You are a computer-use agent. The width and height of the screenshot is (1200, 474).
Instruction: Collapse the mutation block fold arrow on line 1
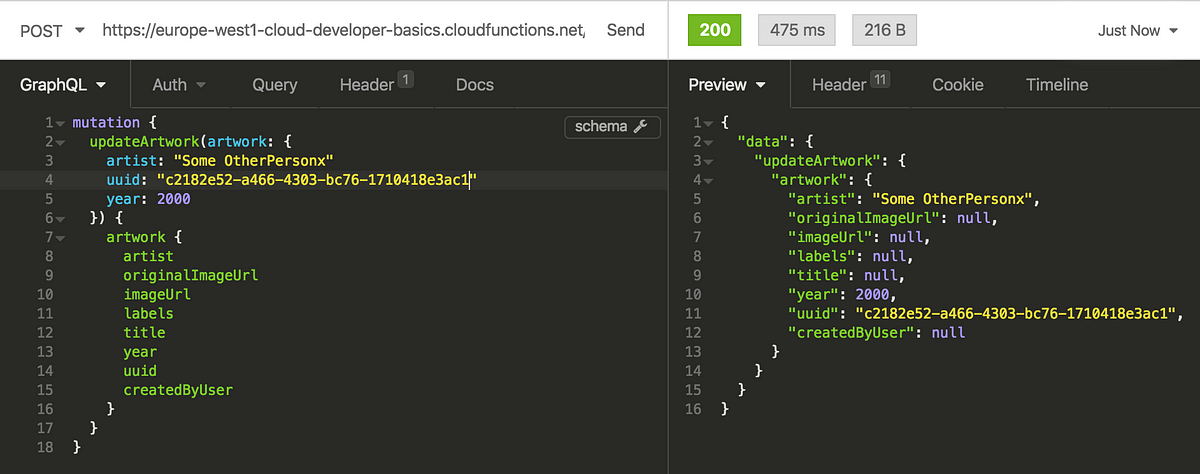(60, 123)
